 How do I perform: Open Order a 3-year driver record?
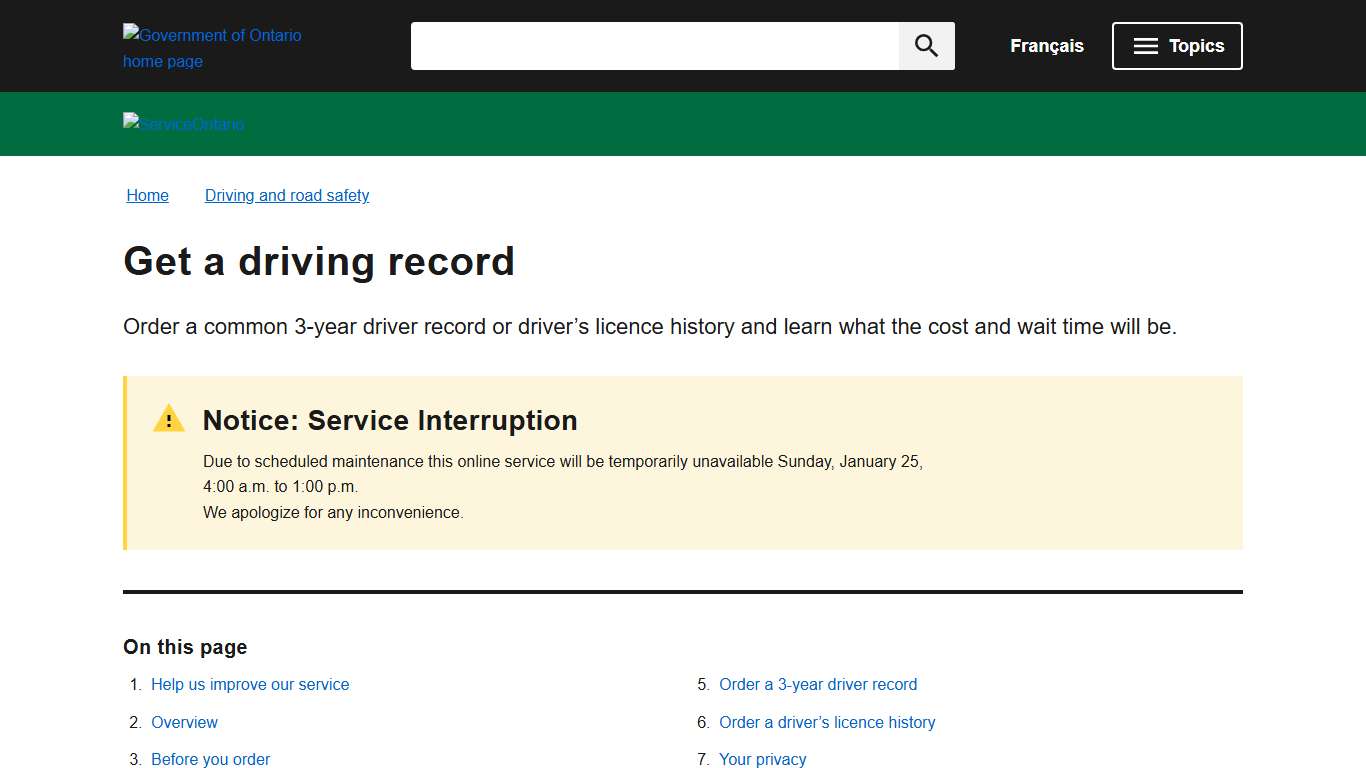[x=818, y=684]
